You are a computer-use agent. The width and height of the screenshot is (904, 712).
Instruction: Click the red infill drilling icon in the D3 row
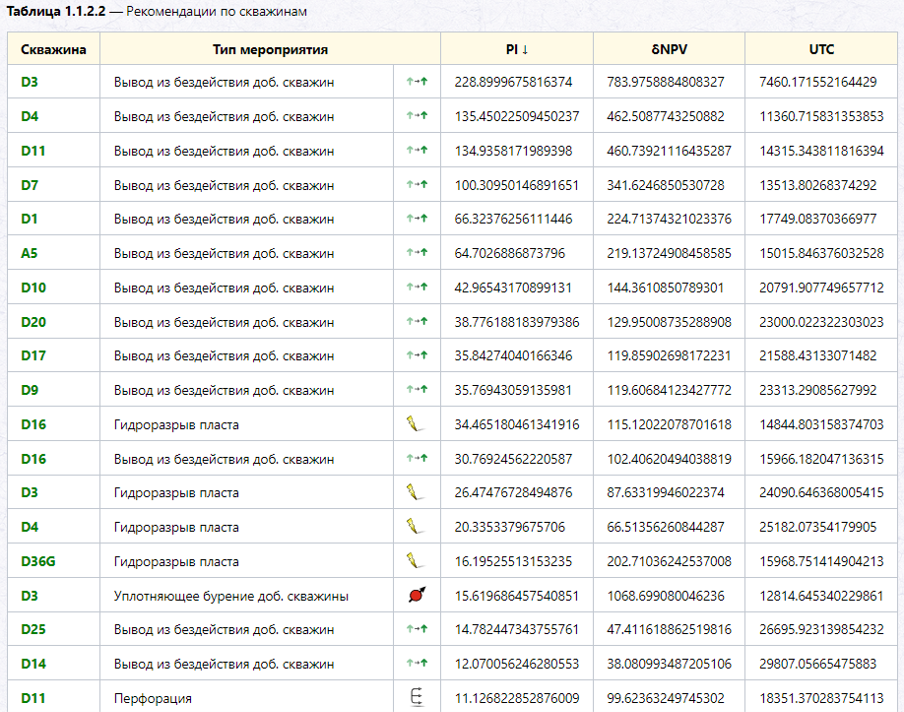click(x=417, y=595)
